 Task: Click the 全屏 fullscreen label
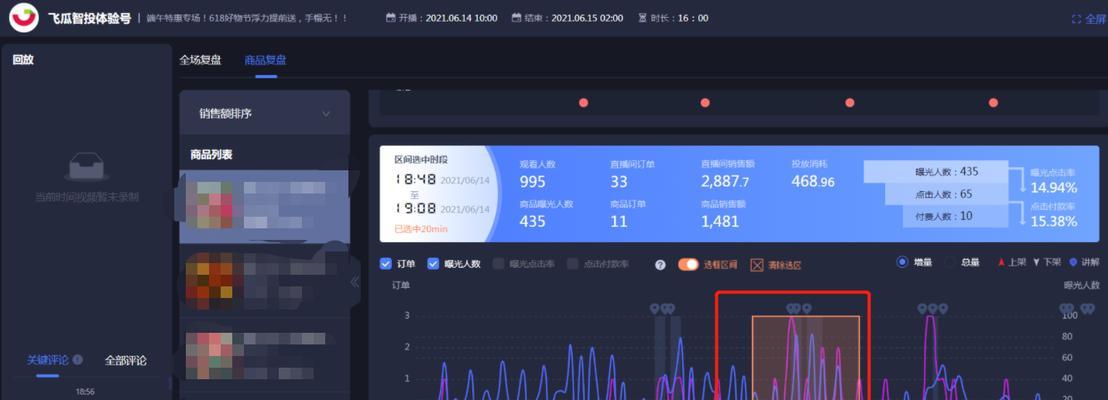pos(1095,19)
